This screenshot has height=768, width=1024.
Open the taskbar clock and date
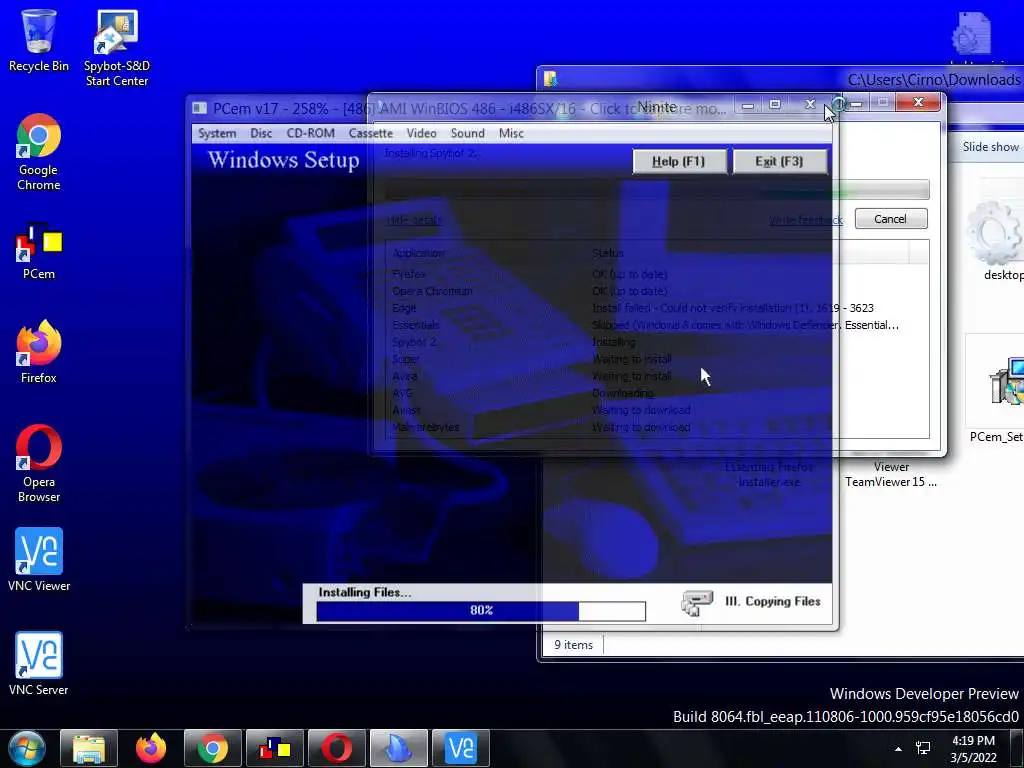pyautogui.click(x=973, y=749)
